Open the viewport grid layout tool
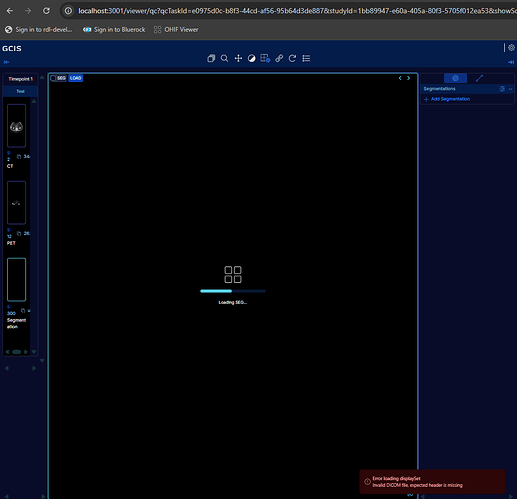Viewport: 517px width, 499px height. [265, 58]
